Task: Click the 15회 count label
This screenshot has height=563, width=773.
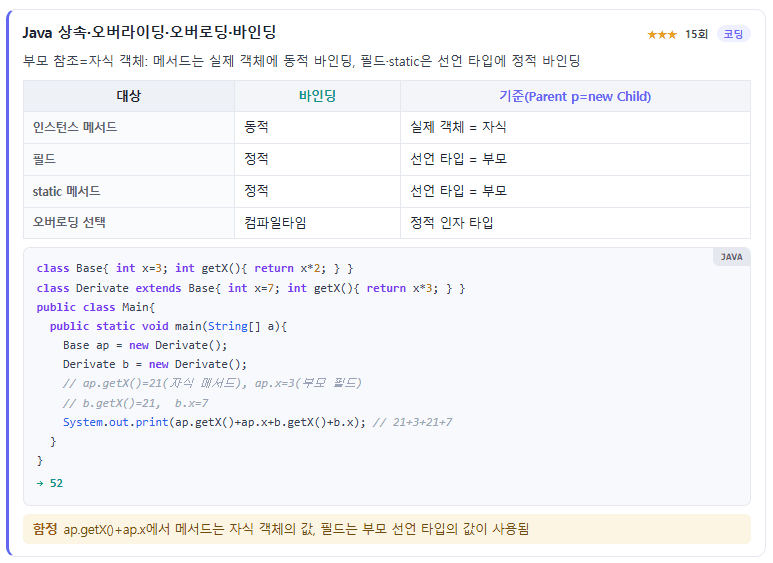Action: coord(696,34)
